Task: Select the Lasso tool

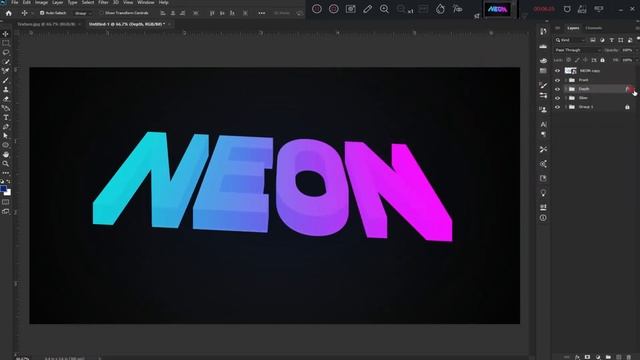Action: click(x=6, y=52)
